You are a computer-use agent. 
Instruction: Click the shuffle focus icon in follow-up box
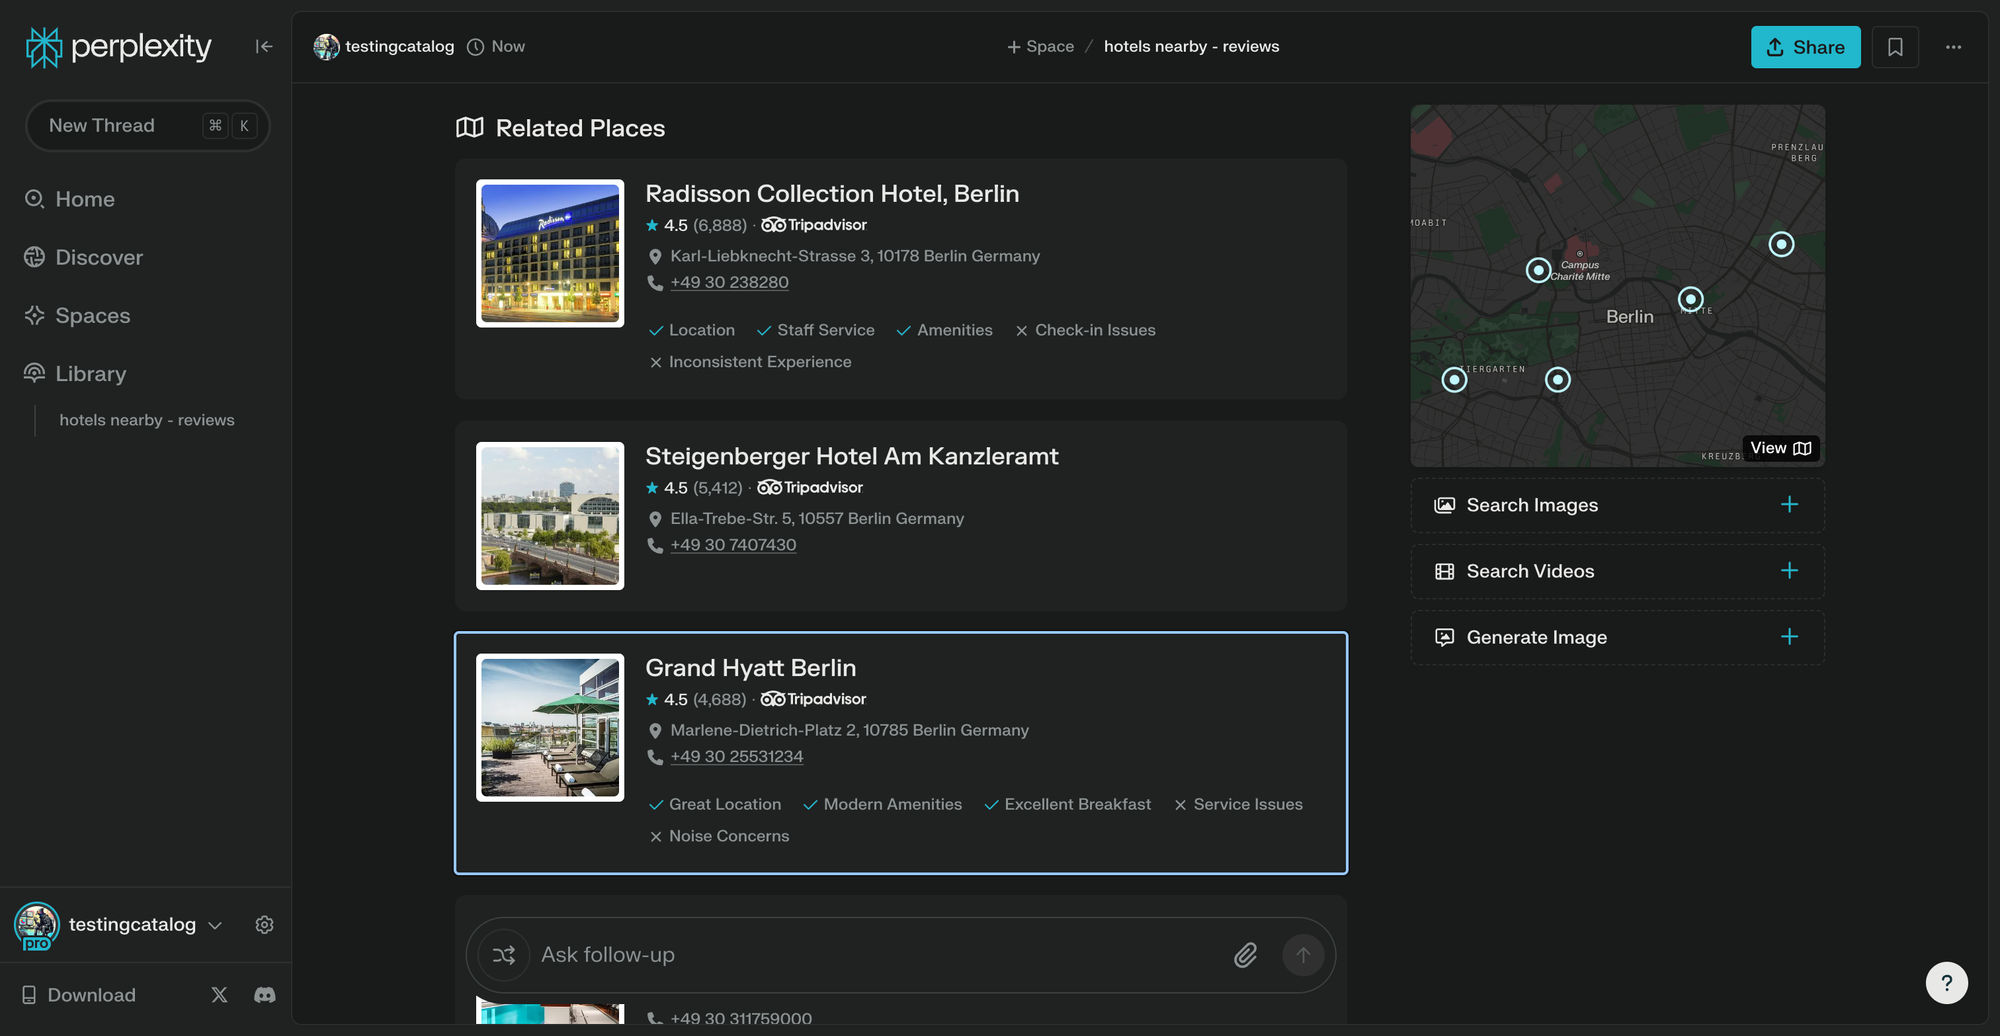click(x=504, y=955)
